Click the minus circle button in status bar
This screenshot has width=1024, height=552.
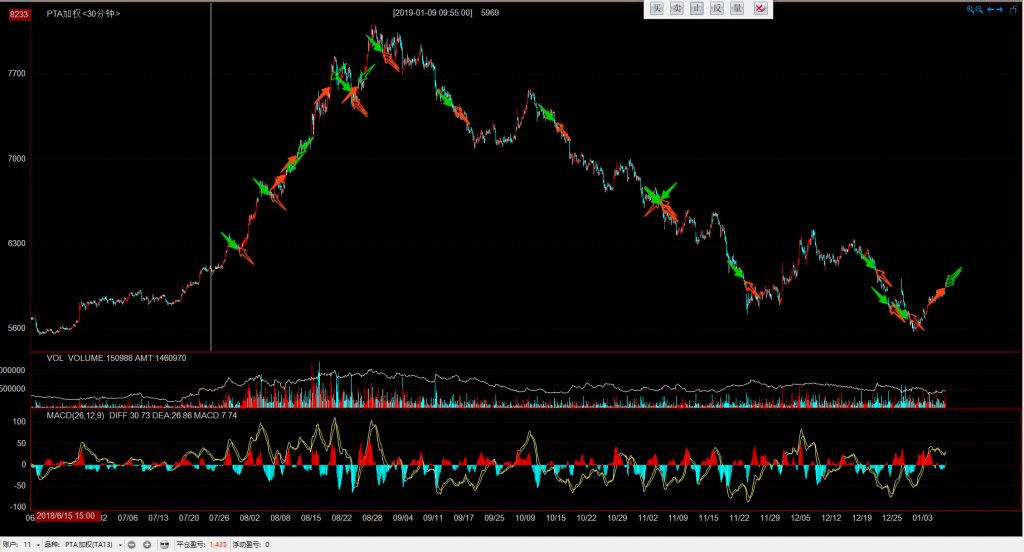click(x=132, y=545)
